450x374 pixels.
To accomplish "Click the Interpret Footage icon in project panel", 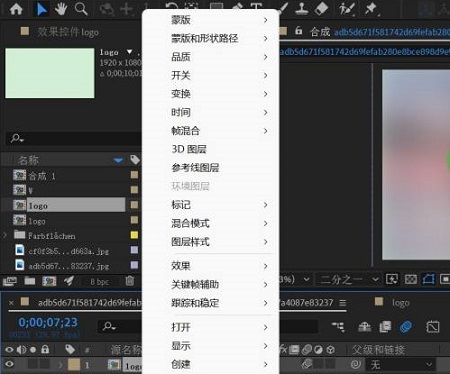I will 10,282.
